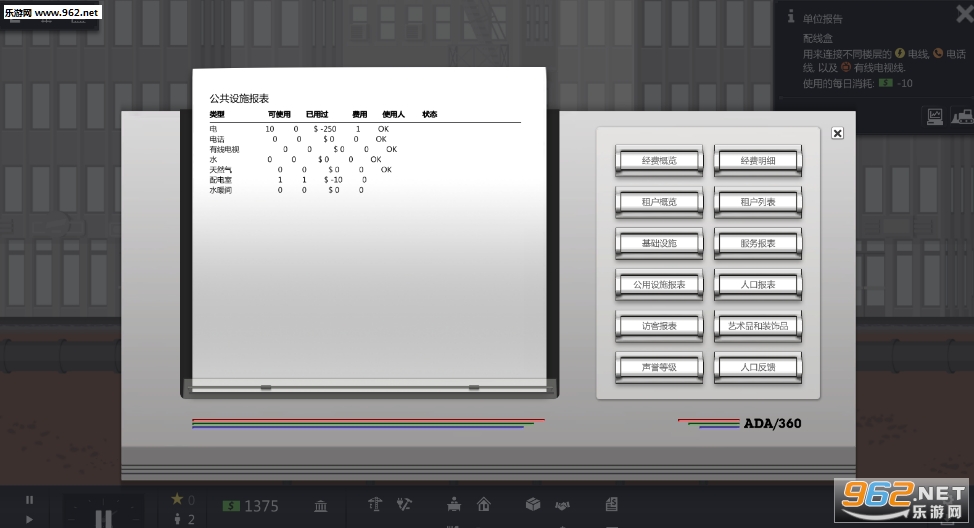Image resolution: width=974 pixels, height=528 pixels.
Task: Click the 公共设施报表 report title
Action: pyautogui.click(x=239, y=98)
